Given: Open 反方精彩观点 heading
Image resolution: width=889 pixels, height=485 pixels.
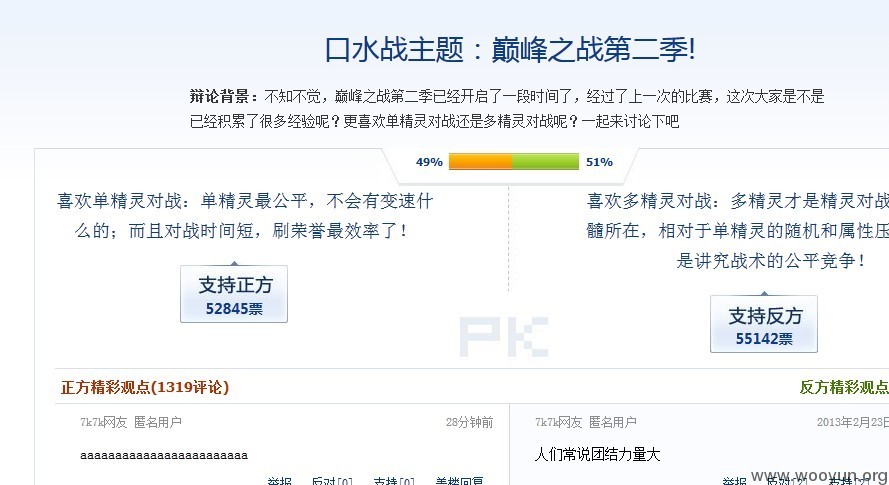Looking at the screenshot, I should tap(844, 387).
